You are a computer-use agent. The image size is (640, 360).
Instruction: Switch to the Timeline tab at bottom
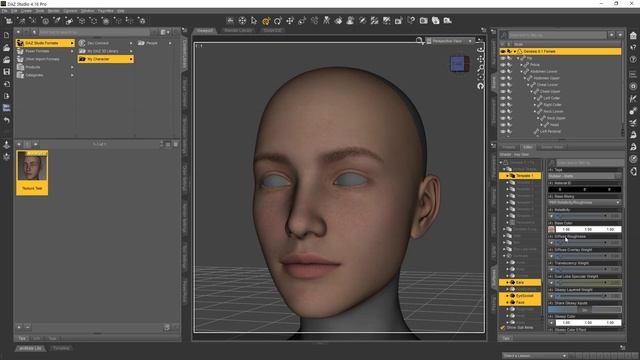(61, 348)
